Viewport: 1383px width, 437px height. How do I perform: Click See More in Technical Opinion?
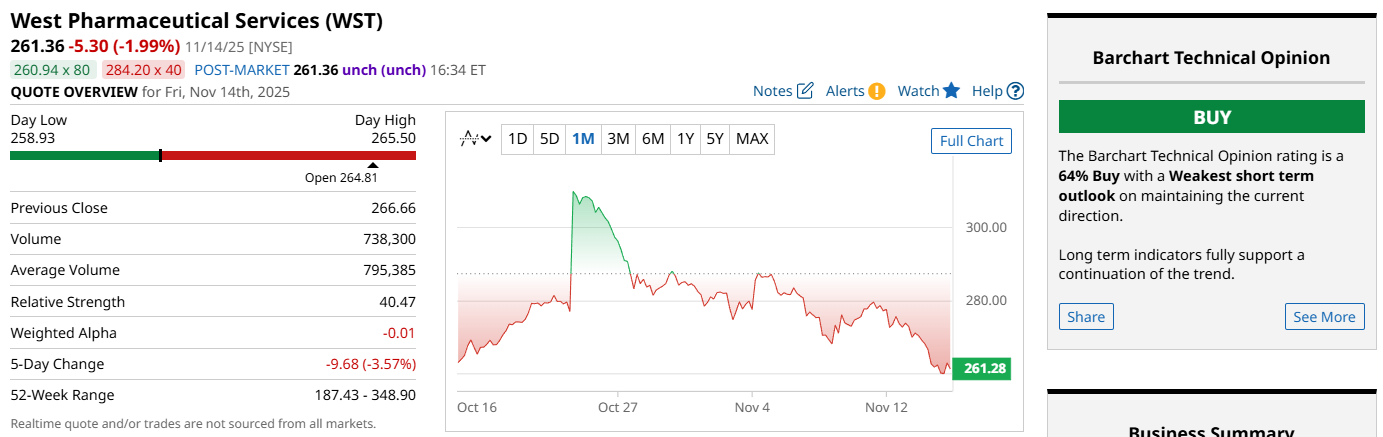1324,317
